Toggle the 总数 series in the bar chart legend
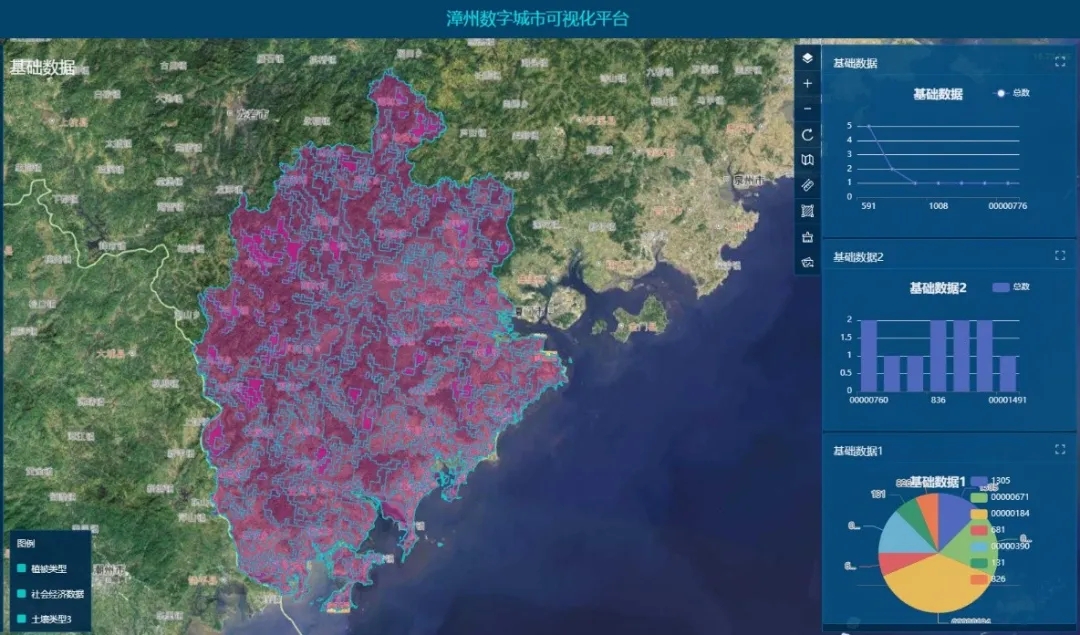 point(1011,287)
